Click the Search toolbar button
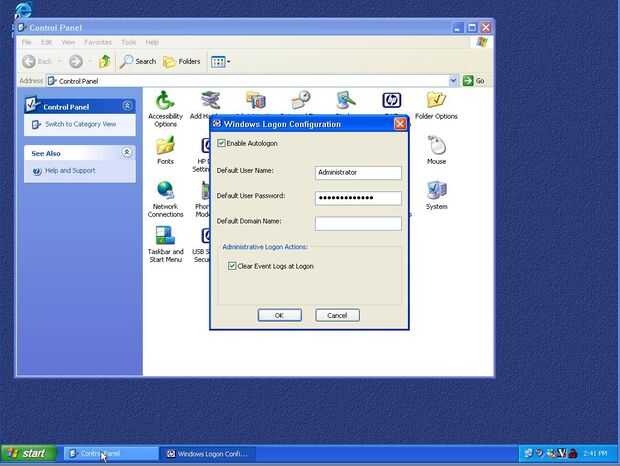This screenshot has width=620, height=466. coord(138,61)
